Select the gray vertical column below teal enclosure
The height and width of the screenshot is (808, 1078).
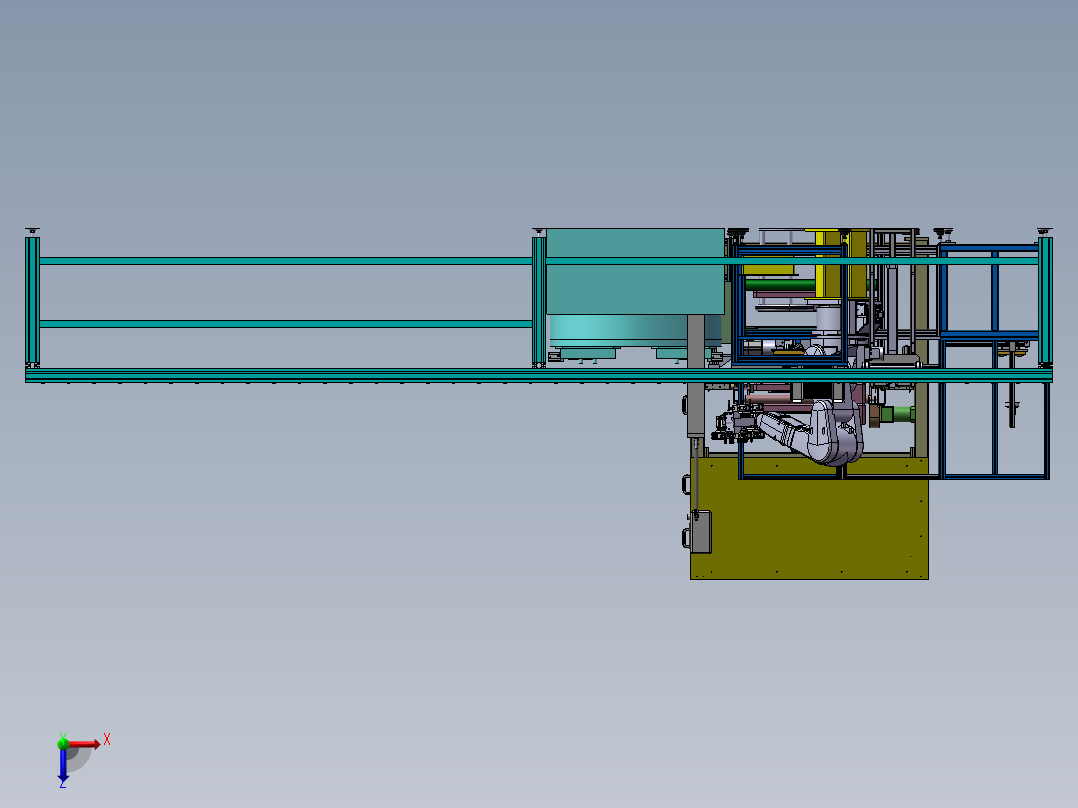[696, 375]
